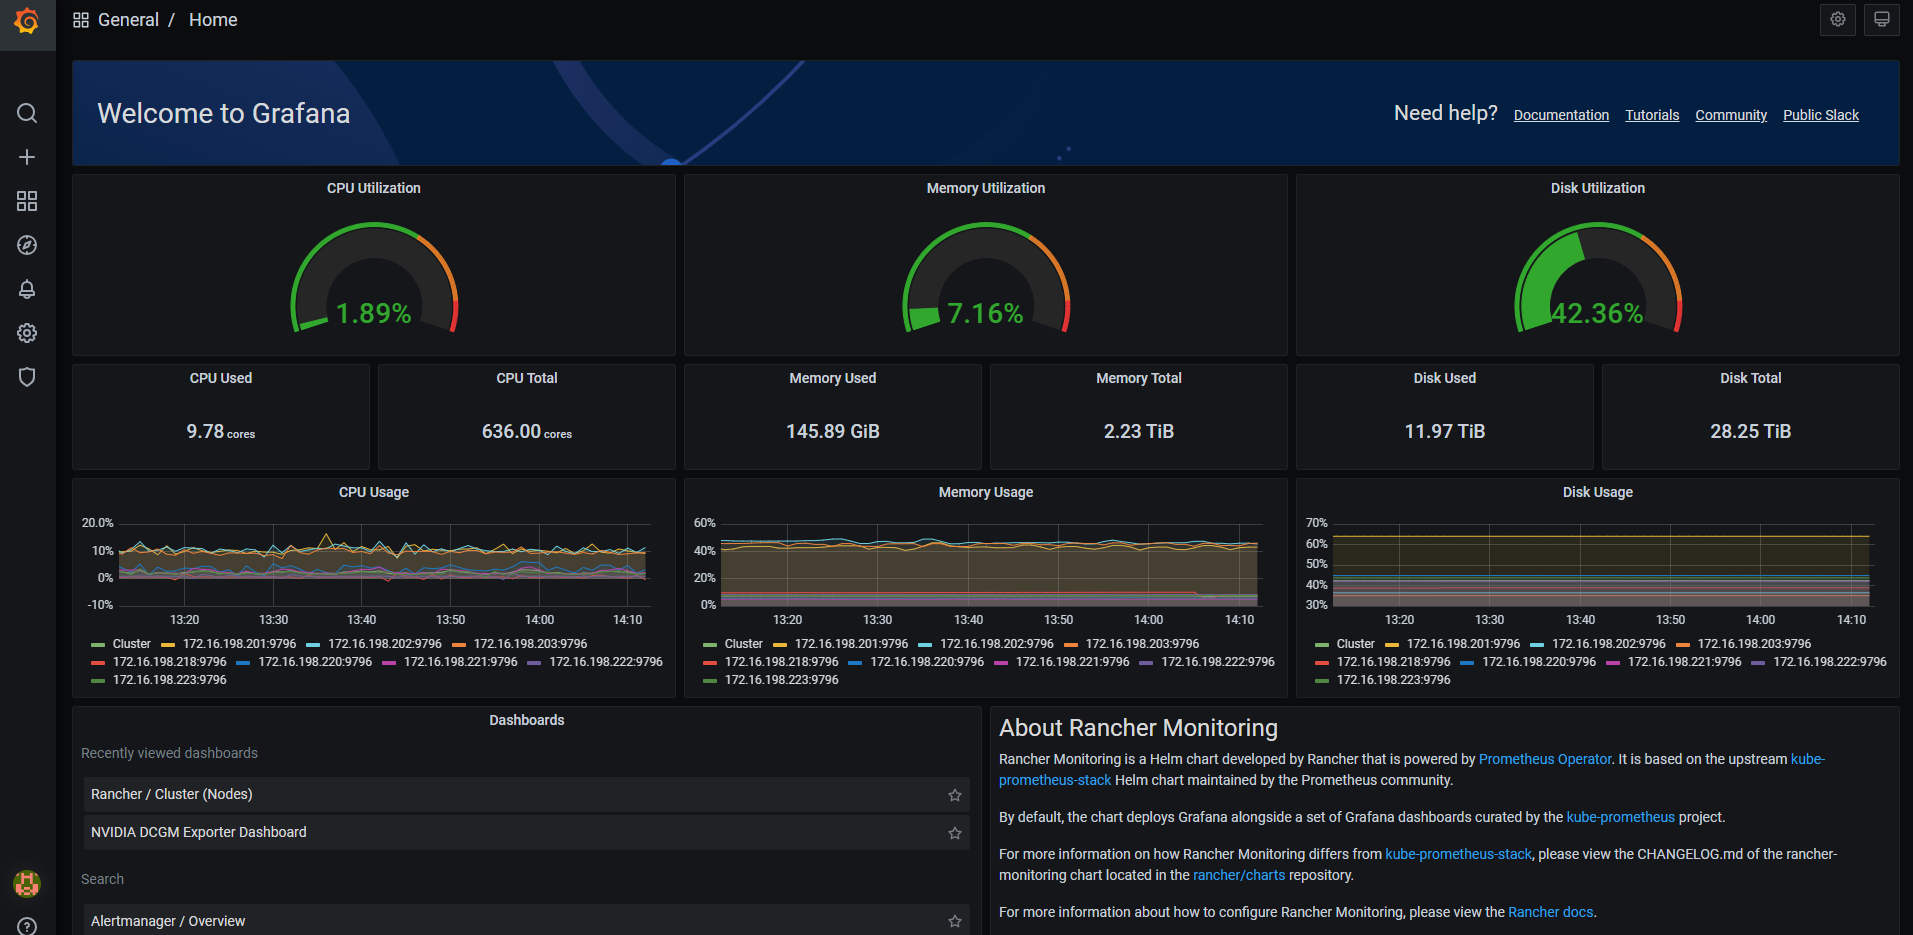1913x935 pixels.
Task: Open the Memory Total panel title menu
Action: (1139, 378)
